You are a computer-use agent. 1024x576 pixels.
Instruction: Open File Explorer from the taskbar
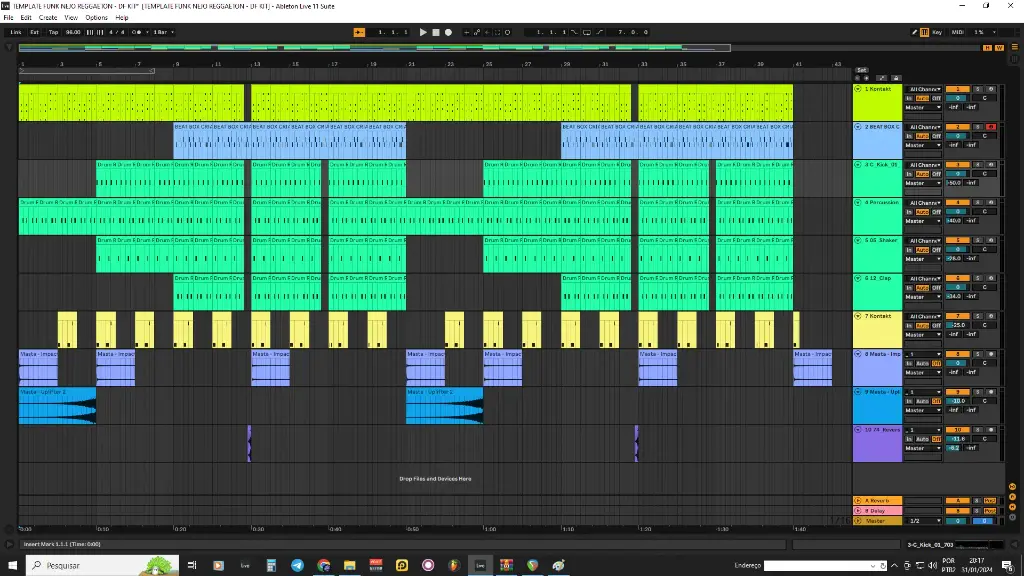click(349, 565)
